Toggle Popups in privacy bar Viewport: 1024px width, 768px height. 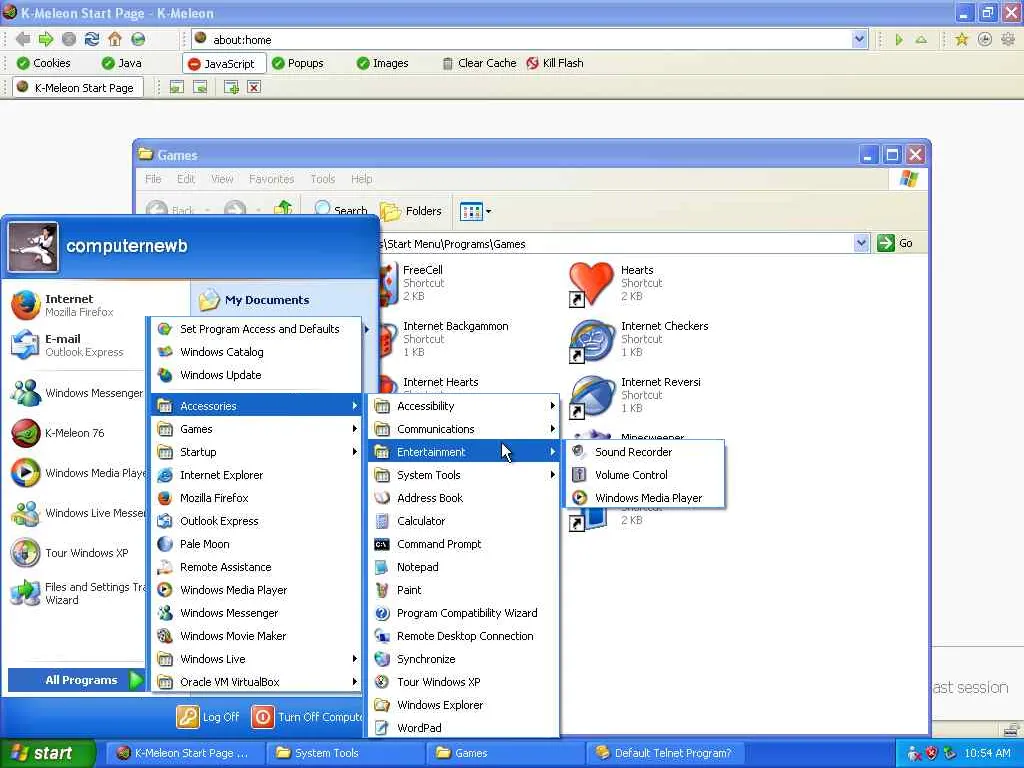pos(297,63)
